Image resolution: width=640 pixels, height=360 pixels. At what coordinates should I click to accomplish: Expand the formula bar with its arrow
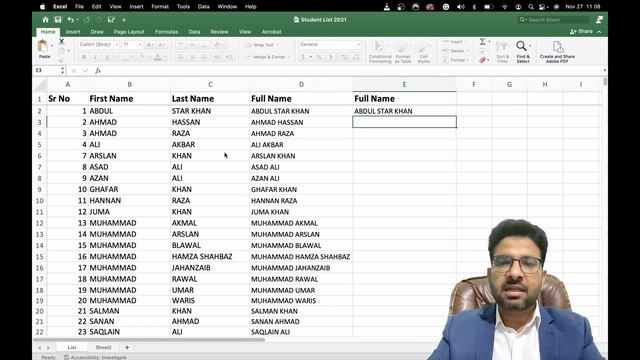(604, 71)
